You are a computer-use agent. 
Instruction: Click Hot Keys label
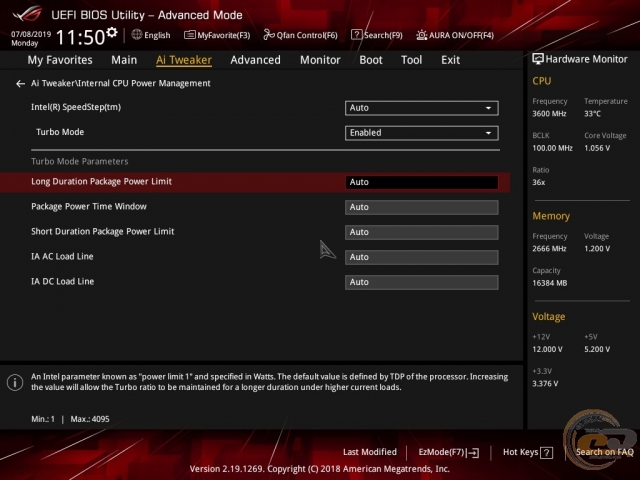pyautogui.click(x=520, y=452)
